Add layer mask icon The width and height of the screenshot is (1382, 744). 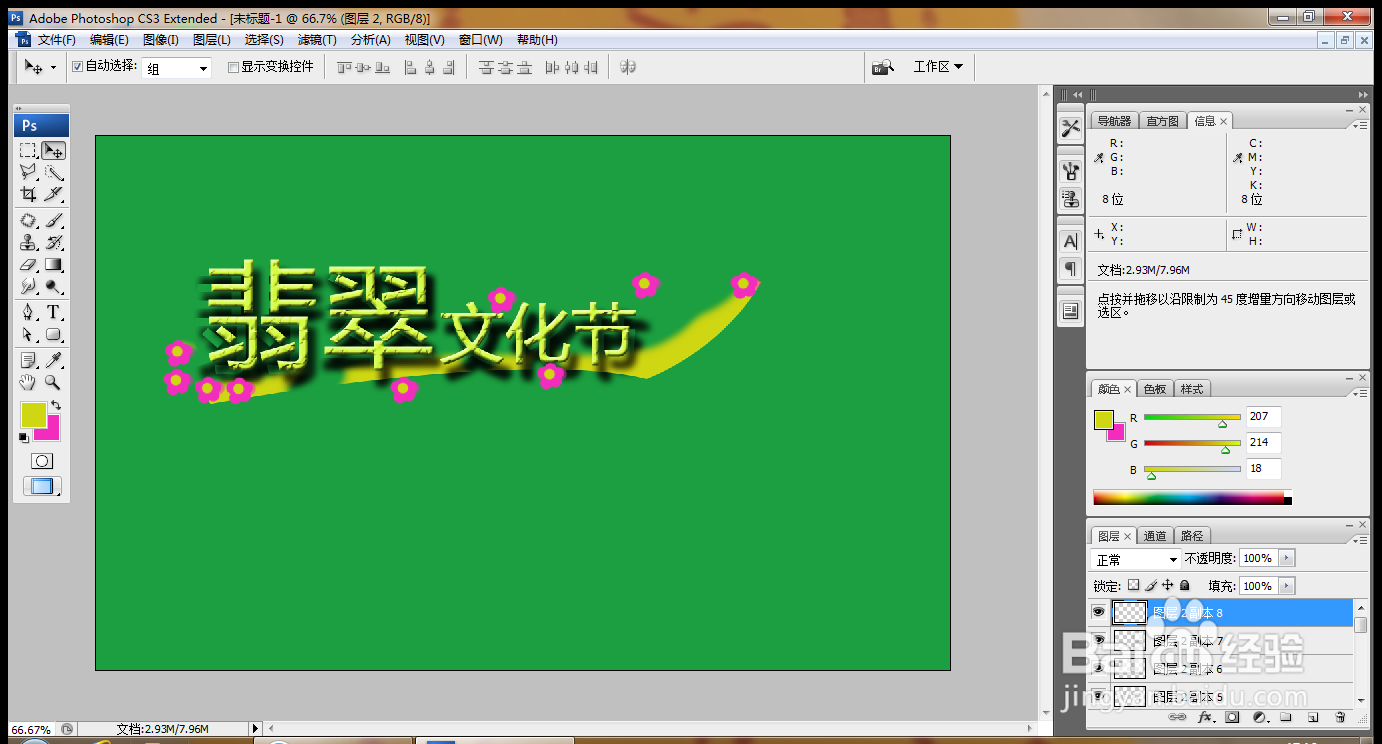coord(1232,718)
